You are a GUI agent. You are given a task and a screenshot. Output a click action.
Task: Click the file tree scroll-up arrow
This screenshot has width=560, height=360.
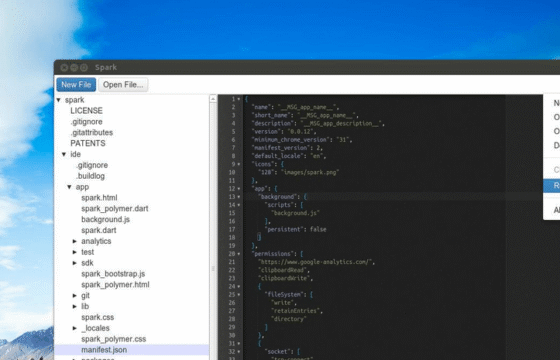pos(213,99)
